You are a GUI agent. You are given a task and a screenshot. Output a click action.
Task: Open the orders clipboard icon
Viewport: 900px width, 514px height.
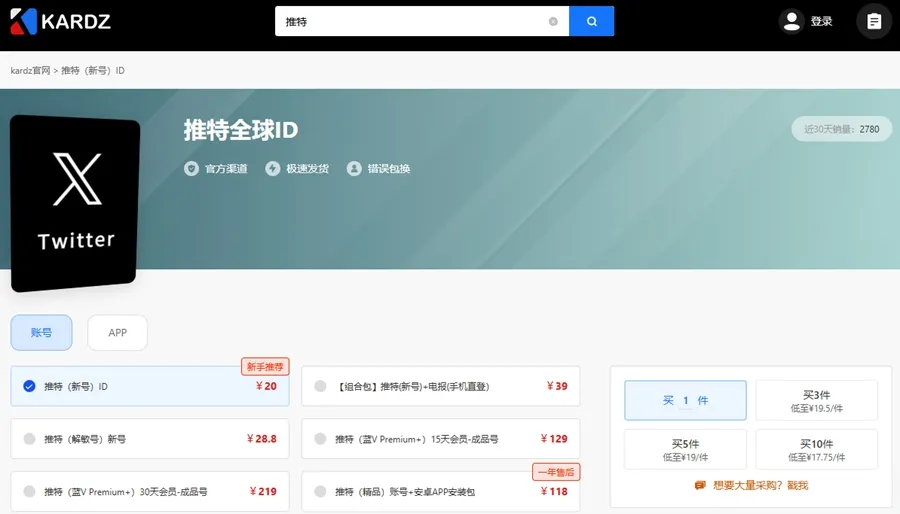[874, 21]
